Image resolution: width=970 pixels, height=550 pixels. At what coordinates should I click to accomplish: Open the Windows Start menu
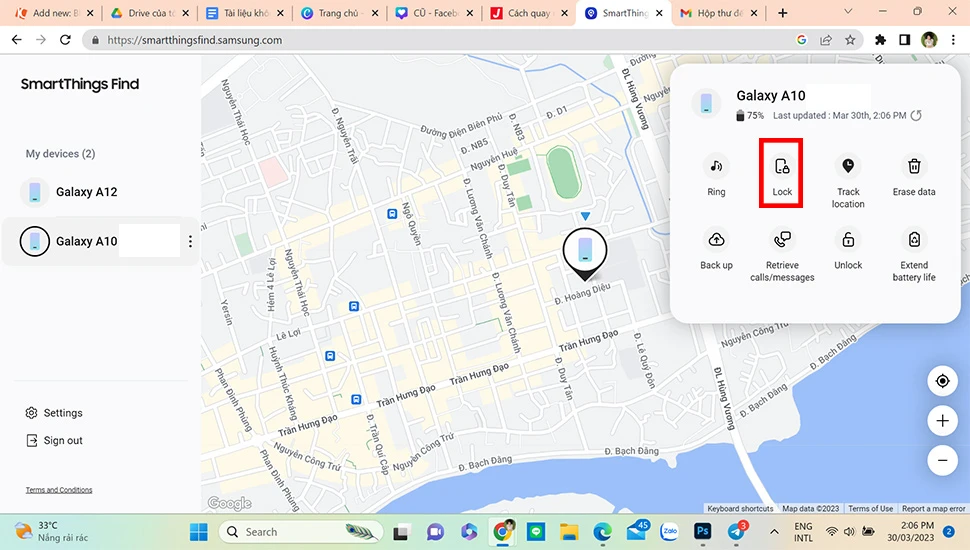click(x=199, y=531)
